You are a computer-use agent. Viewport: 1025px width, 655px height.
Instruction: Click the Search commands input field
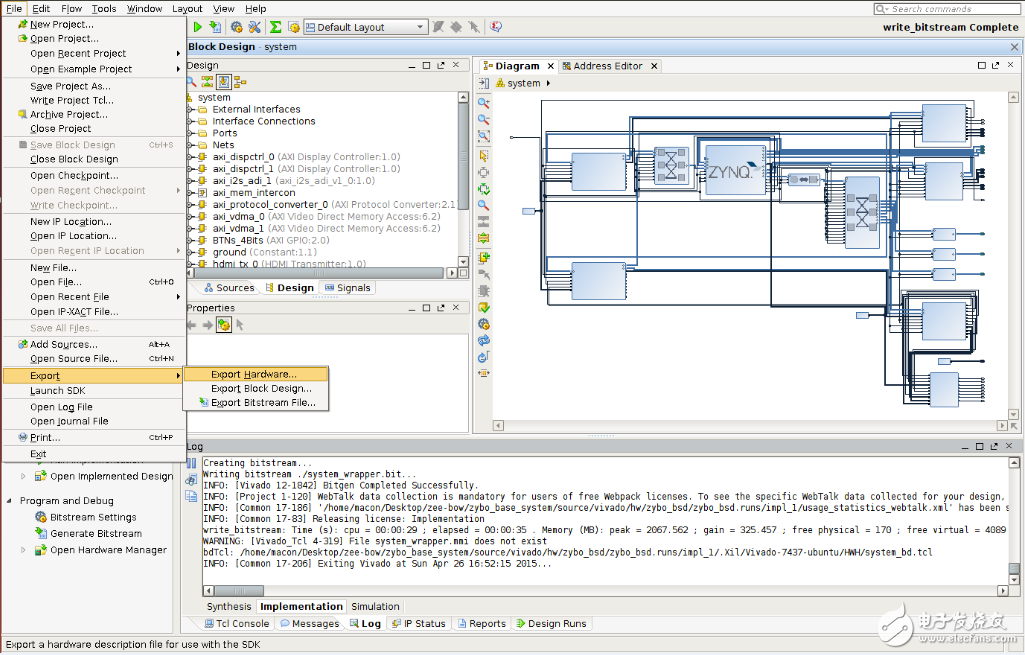950,9
